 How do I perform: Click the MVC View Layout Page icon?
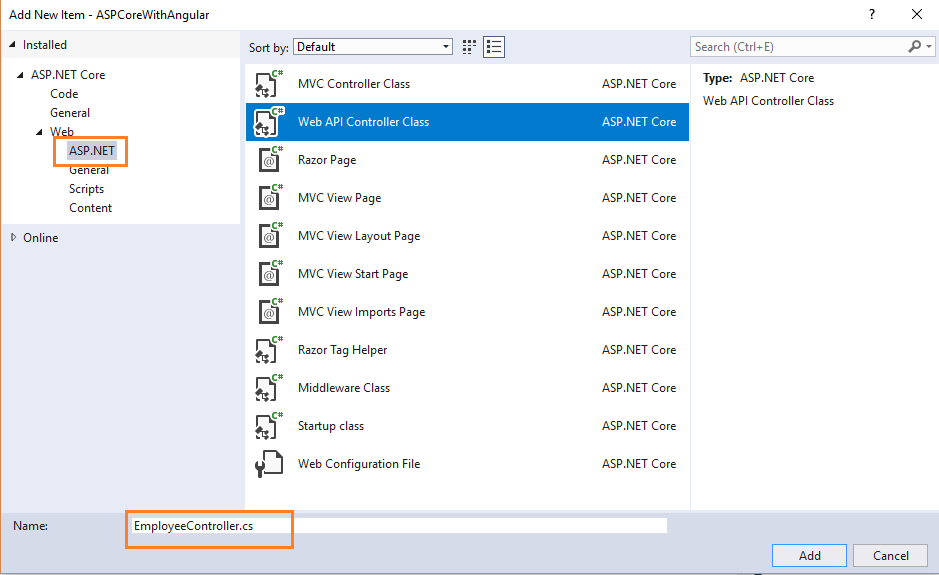269,236
